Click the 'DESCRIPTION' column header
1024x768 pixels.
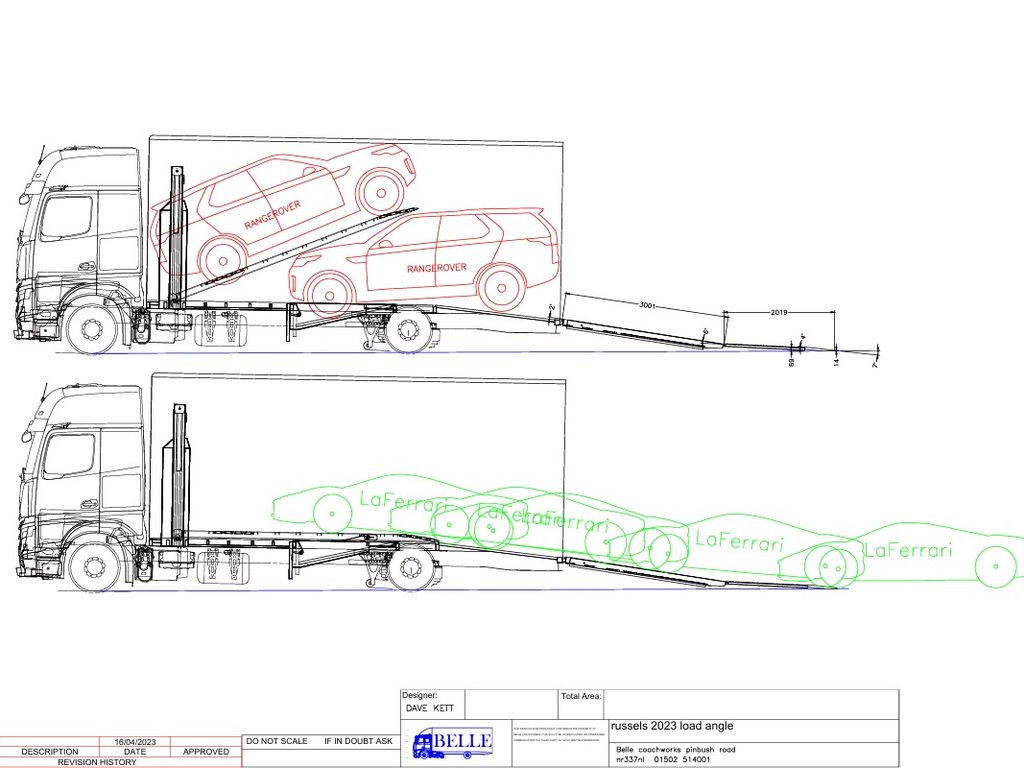pyautogui.click(x=50, y=752)
